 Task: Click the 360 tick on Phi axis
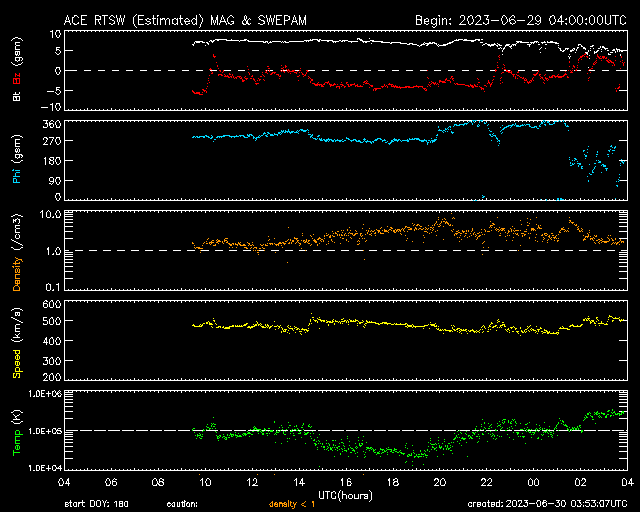click(x=52, y=124)
